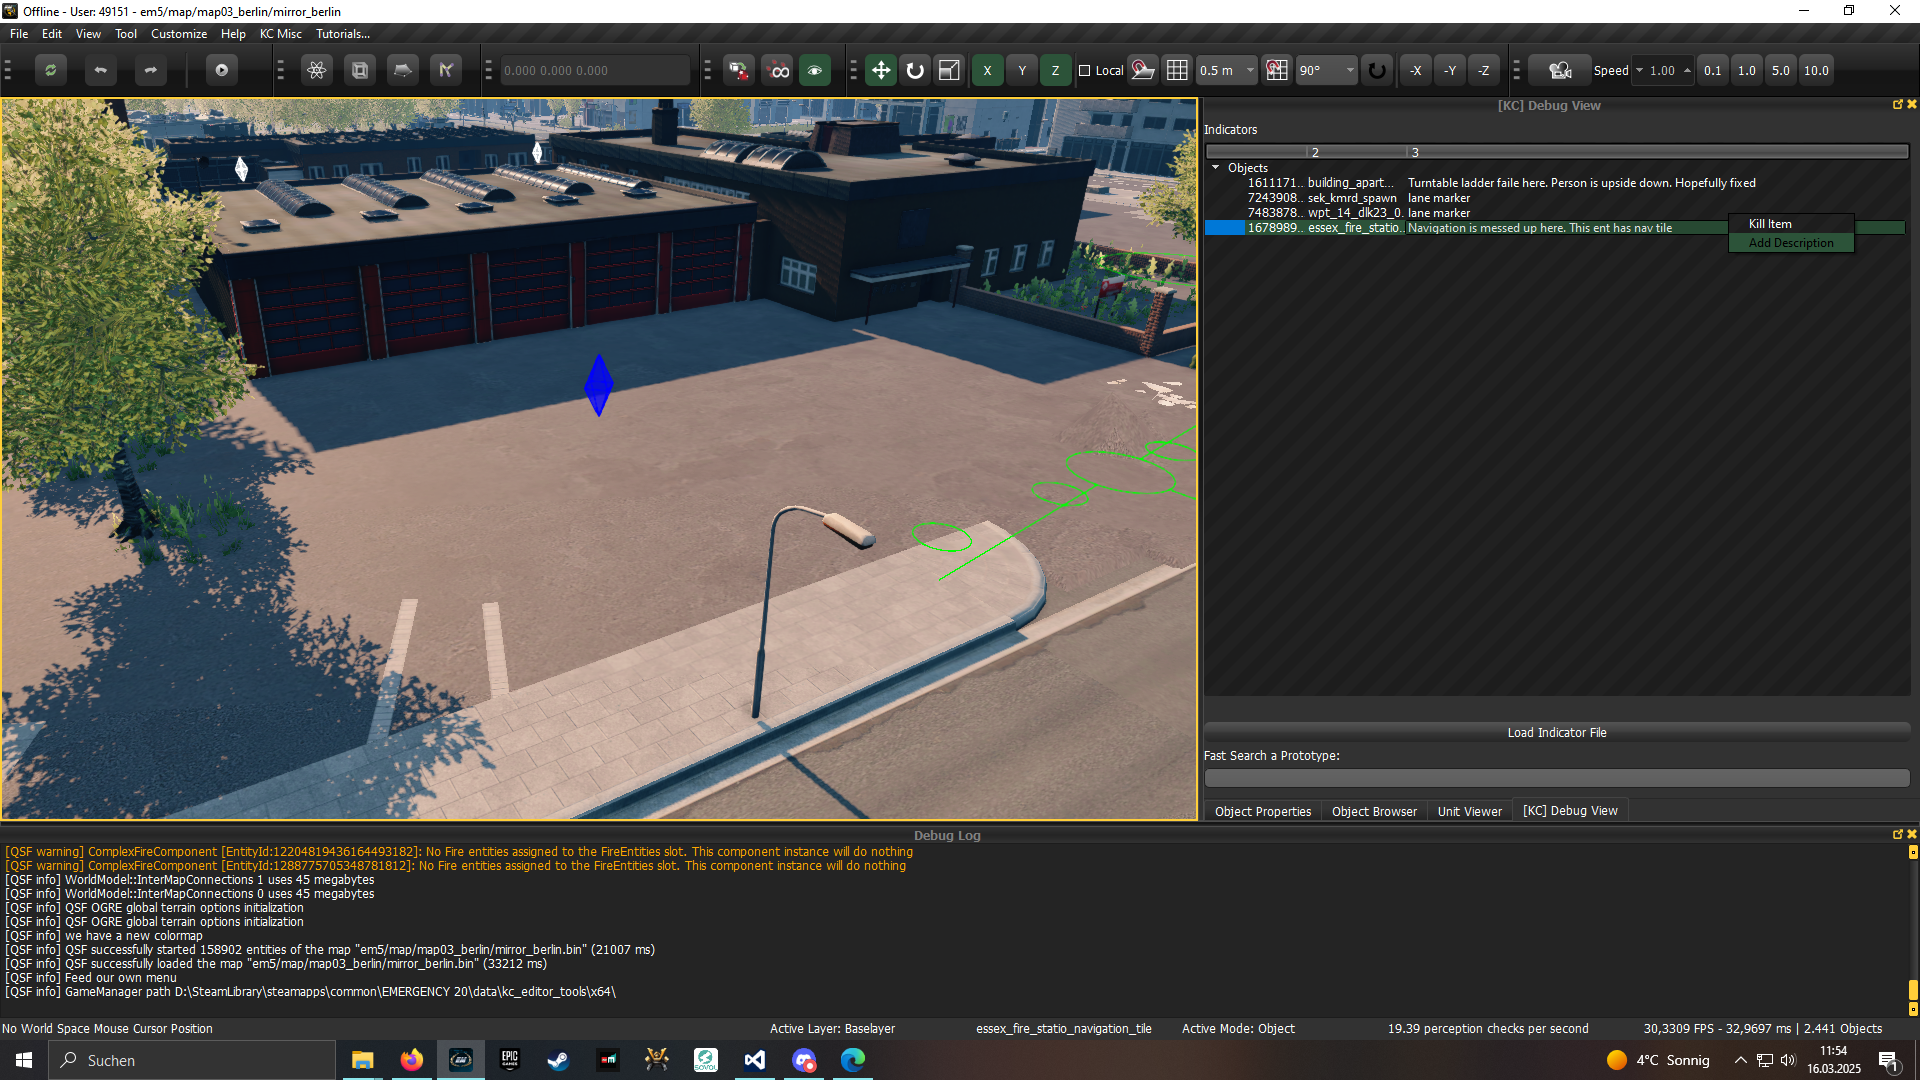Select the rotate transform tool

click(x=915, y=70)
